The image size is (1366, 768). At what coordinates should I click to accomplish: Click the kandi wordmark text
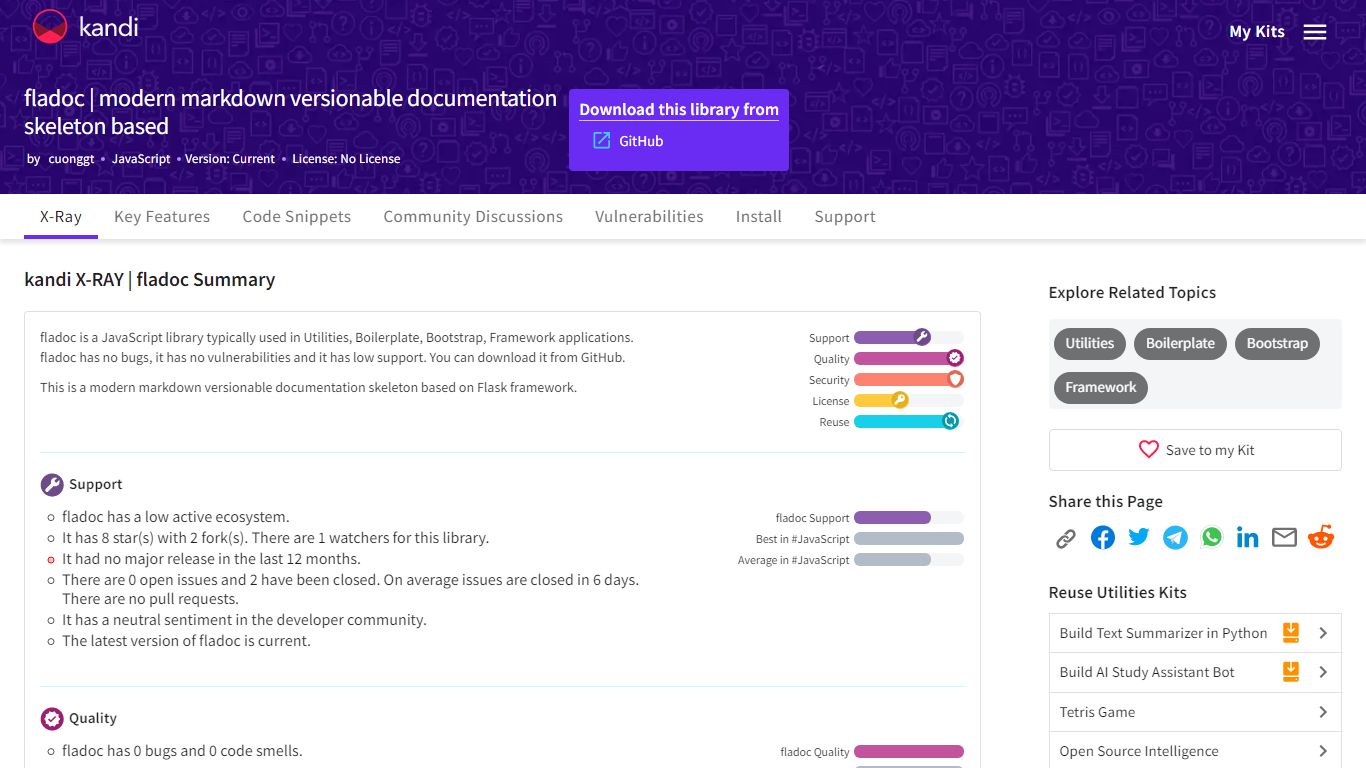pos(108,27)
